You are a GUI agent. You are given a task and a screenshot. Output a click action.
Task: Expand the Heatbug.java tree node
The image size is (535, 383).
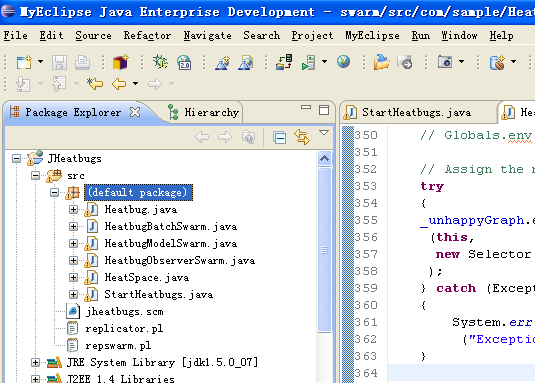point(73,209)
